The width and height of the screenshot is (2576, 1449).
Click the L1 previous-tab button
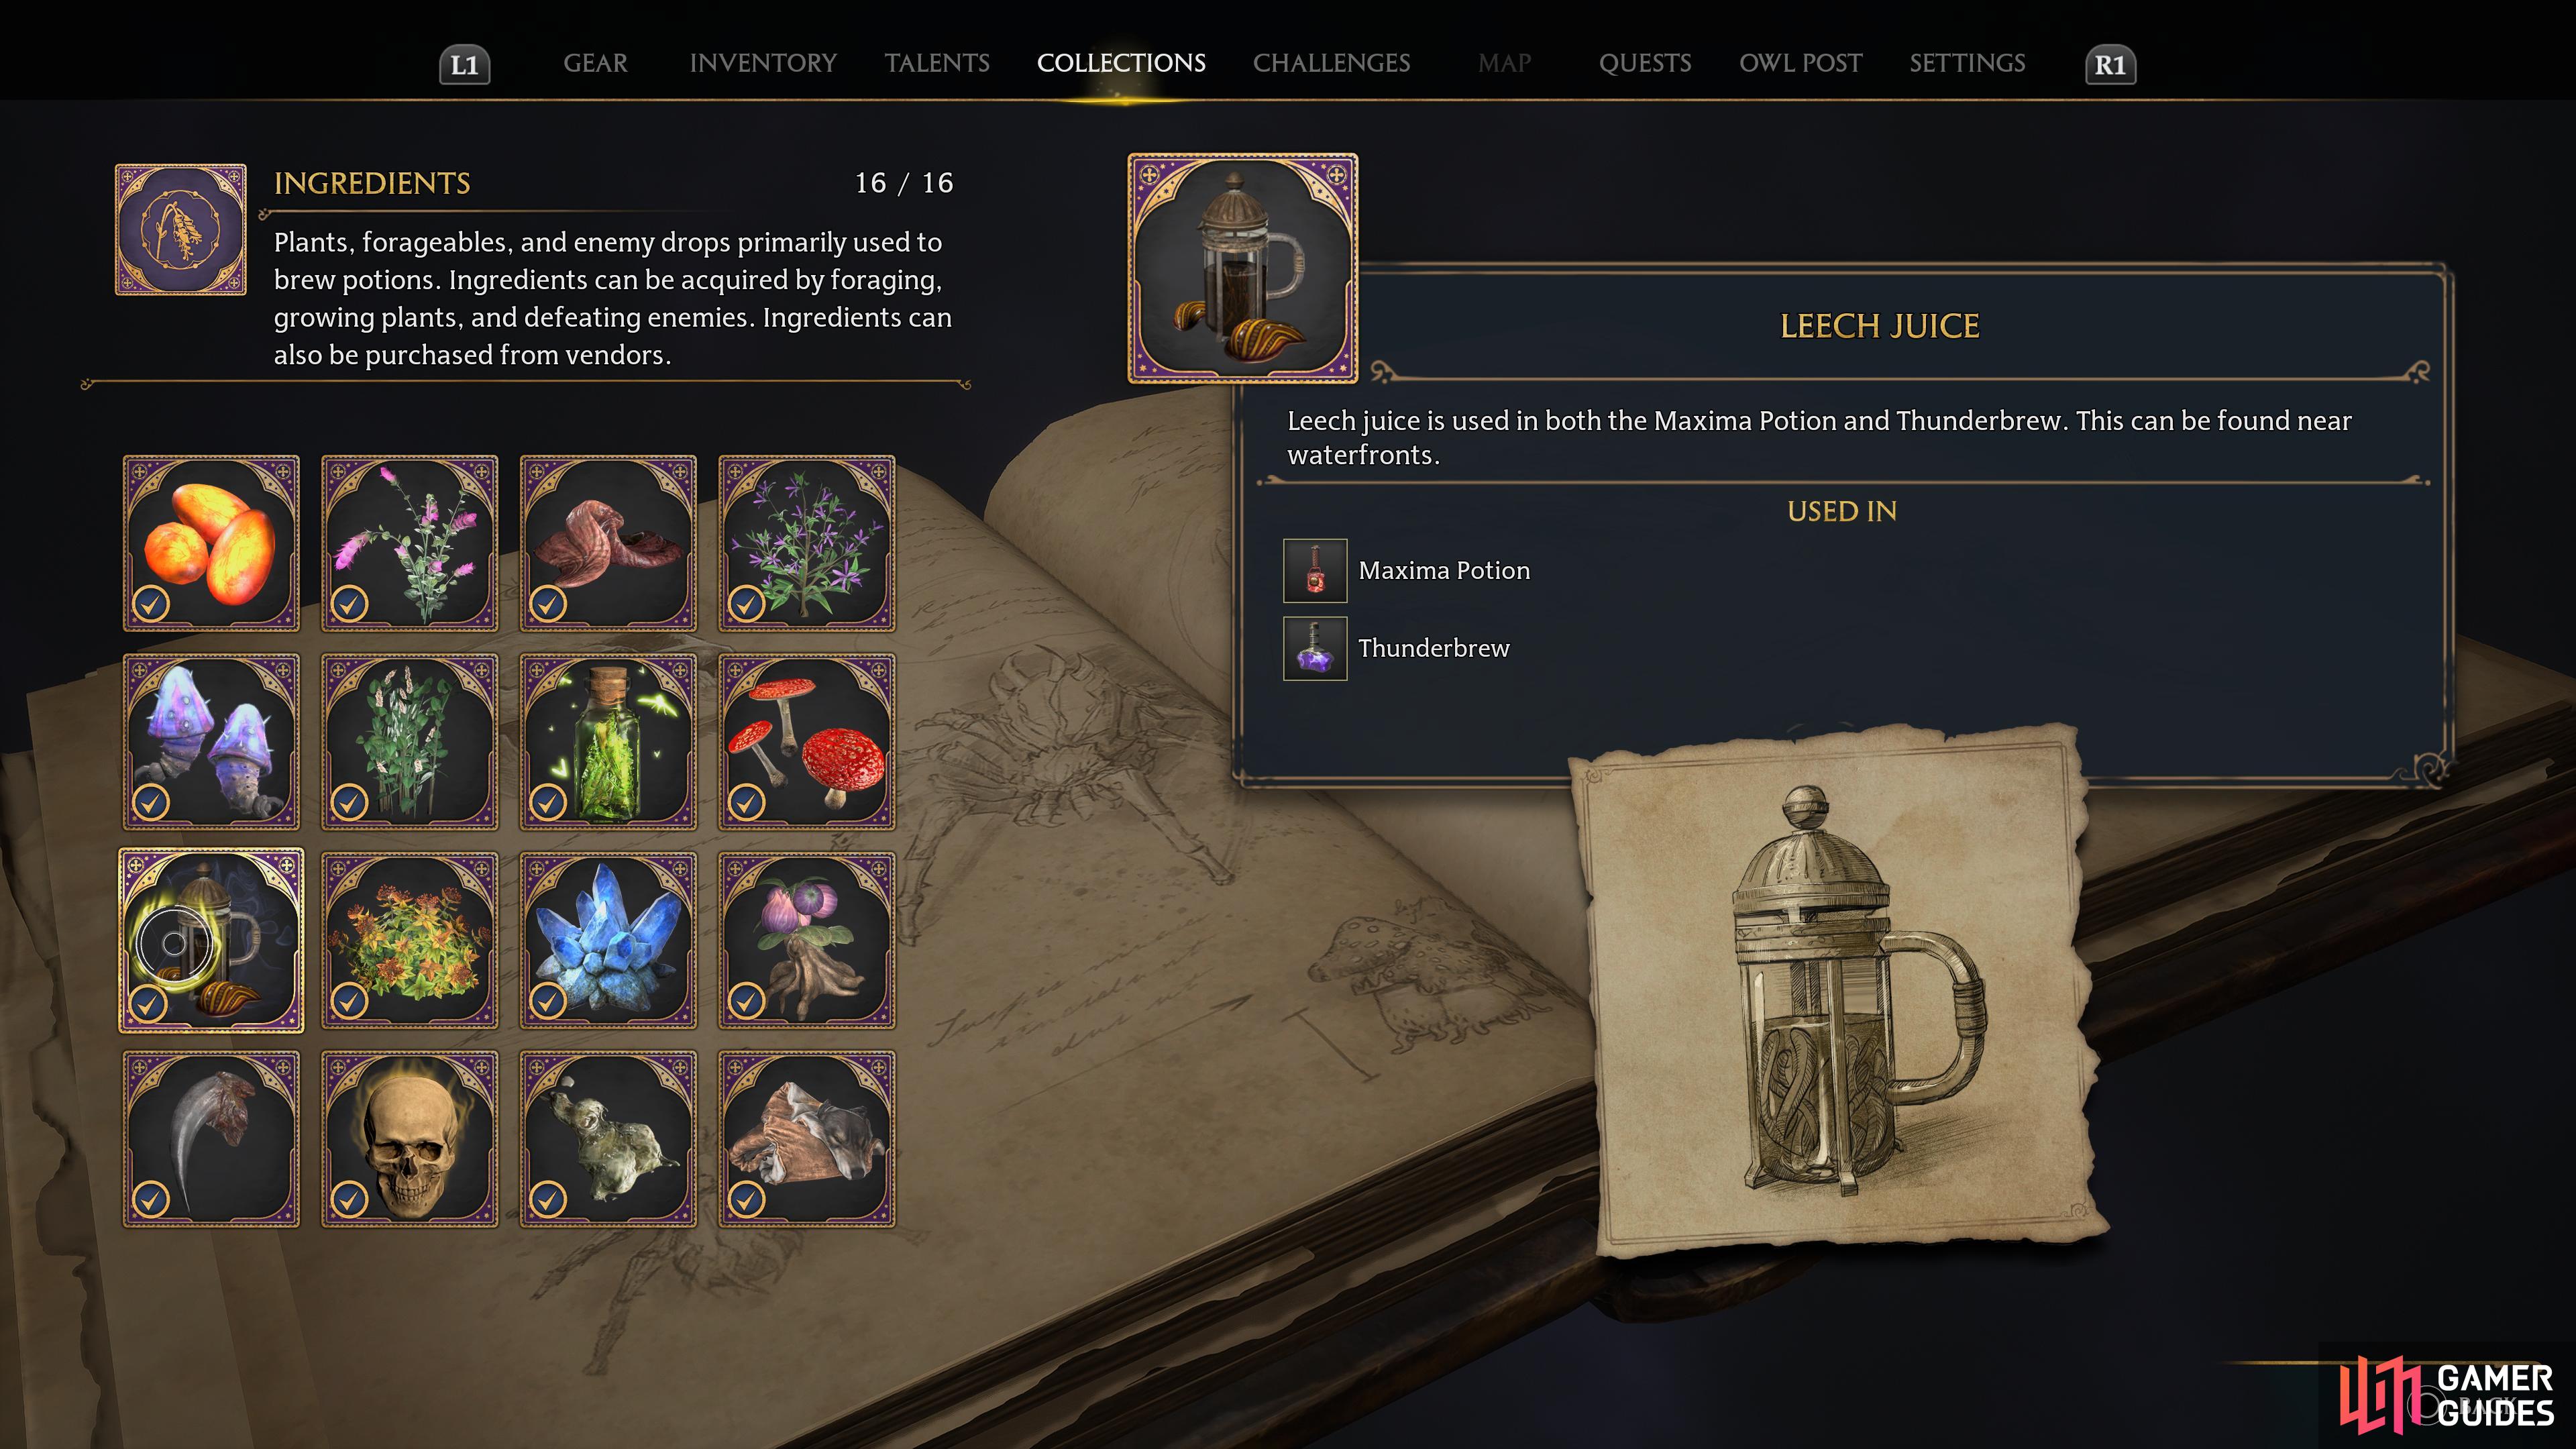click(465, 65)
